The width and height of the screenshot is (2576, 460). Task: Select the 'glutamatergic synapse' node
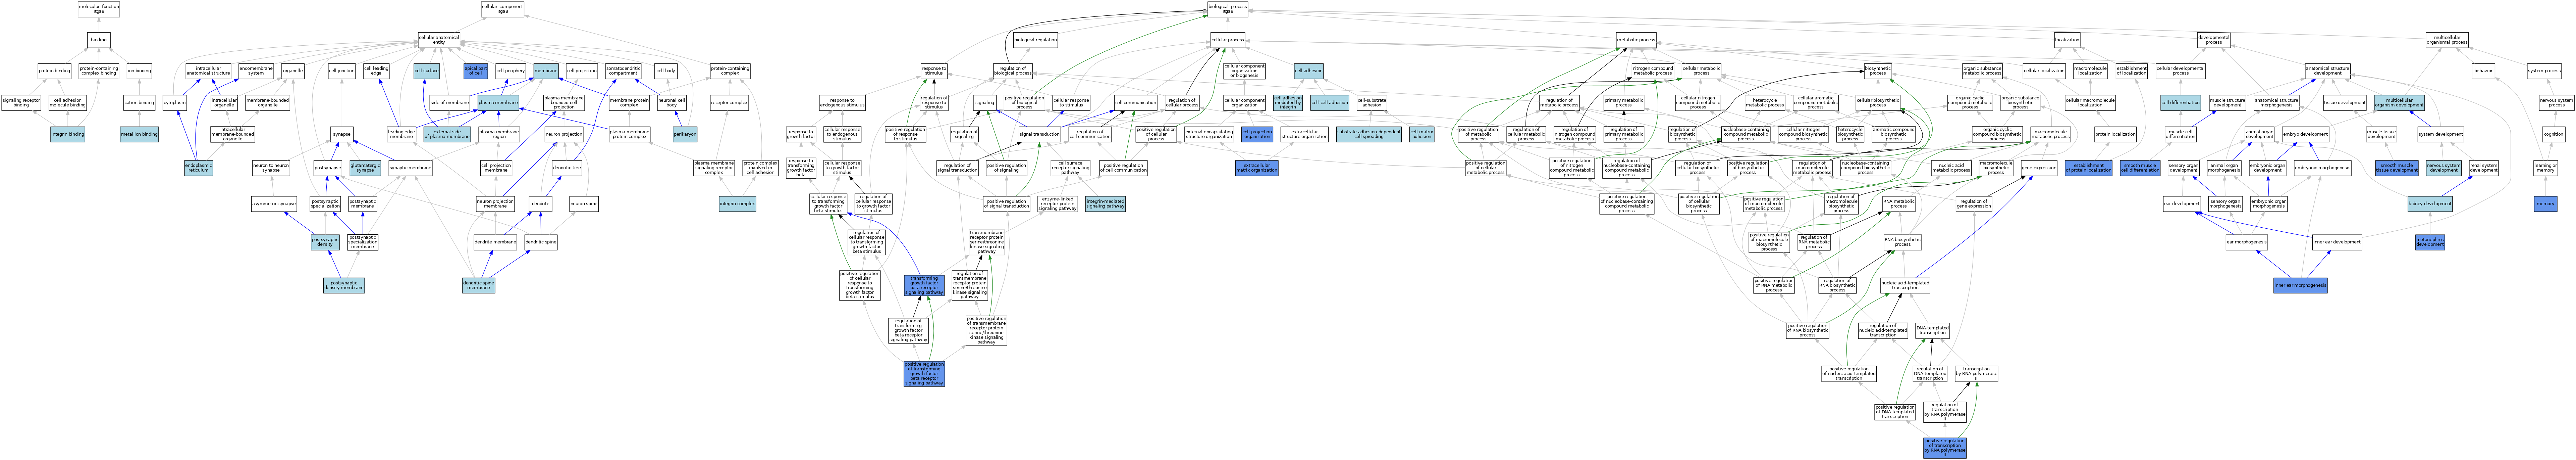pos(365,168)
